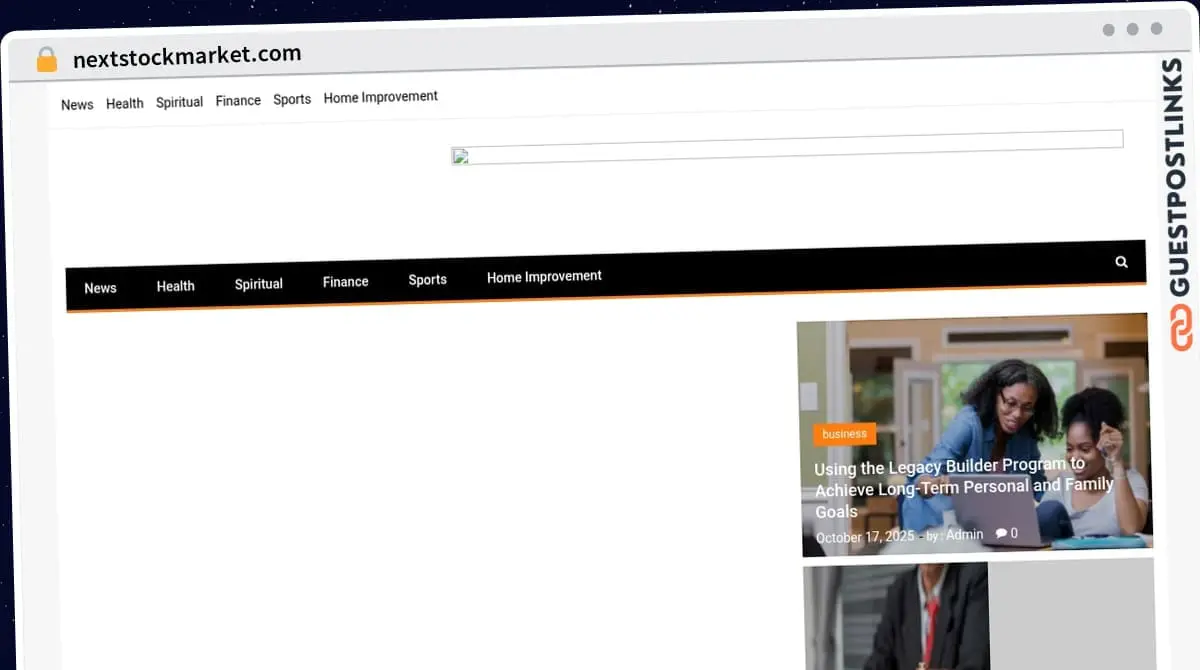Open Finance in the top menu

pyautogui.click(x=238, y=101)
